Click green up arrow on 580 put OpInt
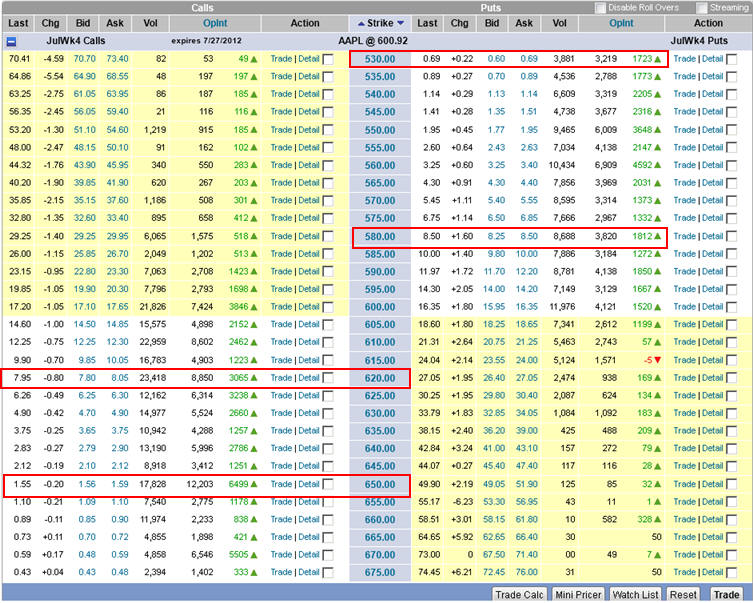Screen dimensions: 753x603 [x=657, y=237]
